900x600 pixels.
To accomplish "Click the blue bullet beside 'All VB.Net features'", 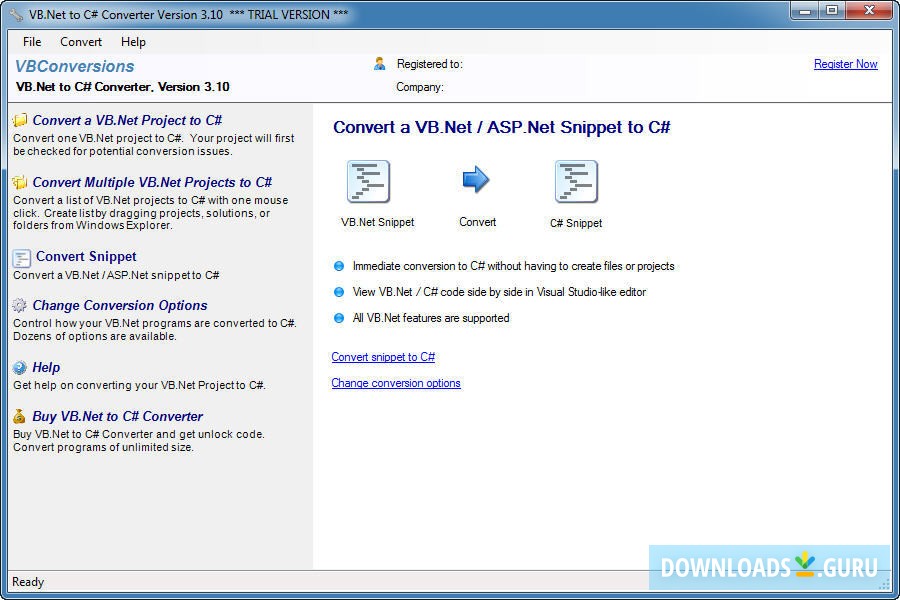I will [339, 318].
